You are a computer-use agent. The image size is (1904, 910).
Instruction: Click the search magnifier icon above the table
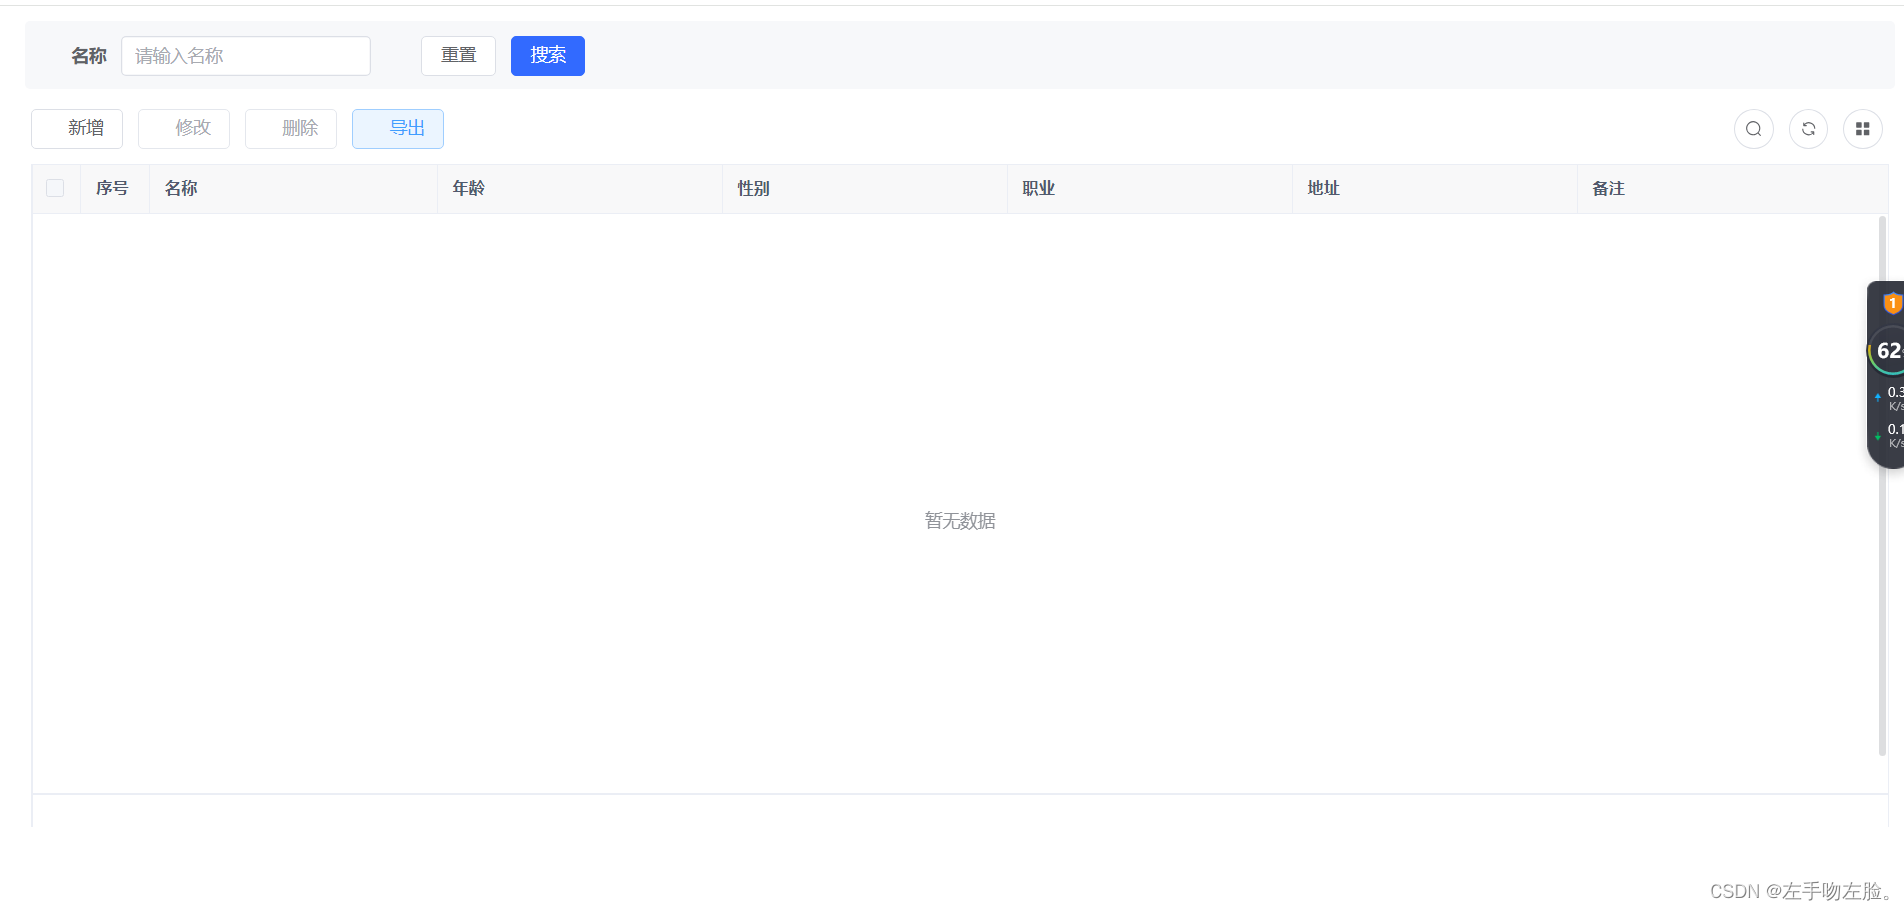coord(1753,129)
